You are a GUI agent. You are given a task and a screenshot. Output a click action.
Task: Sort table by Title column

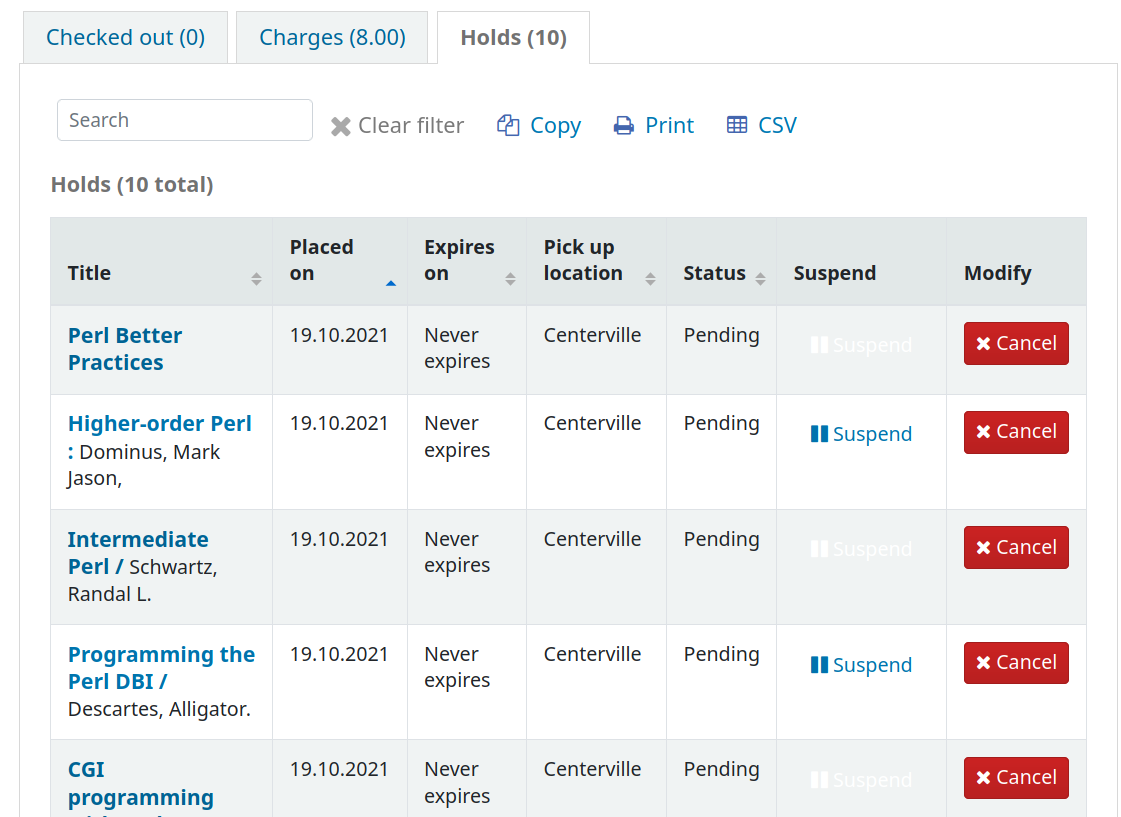click(161, 273)
